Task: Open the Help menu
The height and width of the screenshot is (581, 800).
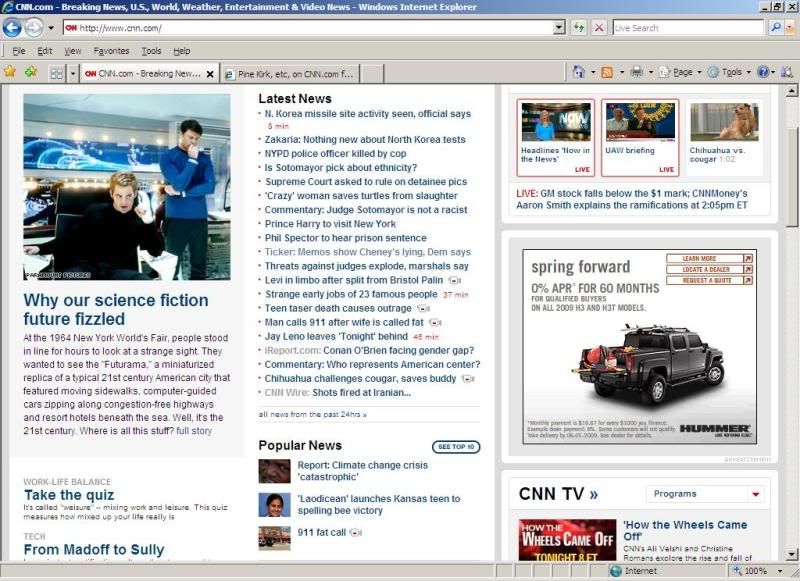Action: point(182,50)
